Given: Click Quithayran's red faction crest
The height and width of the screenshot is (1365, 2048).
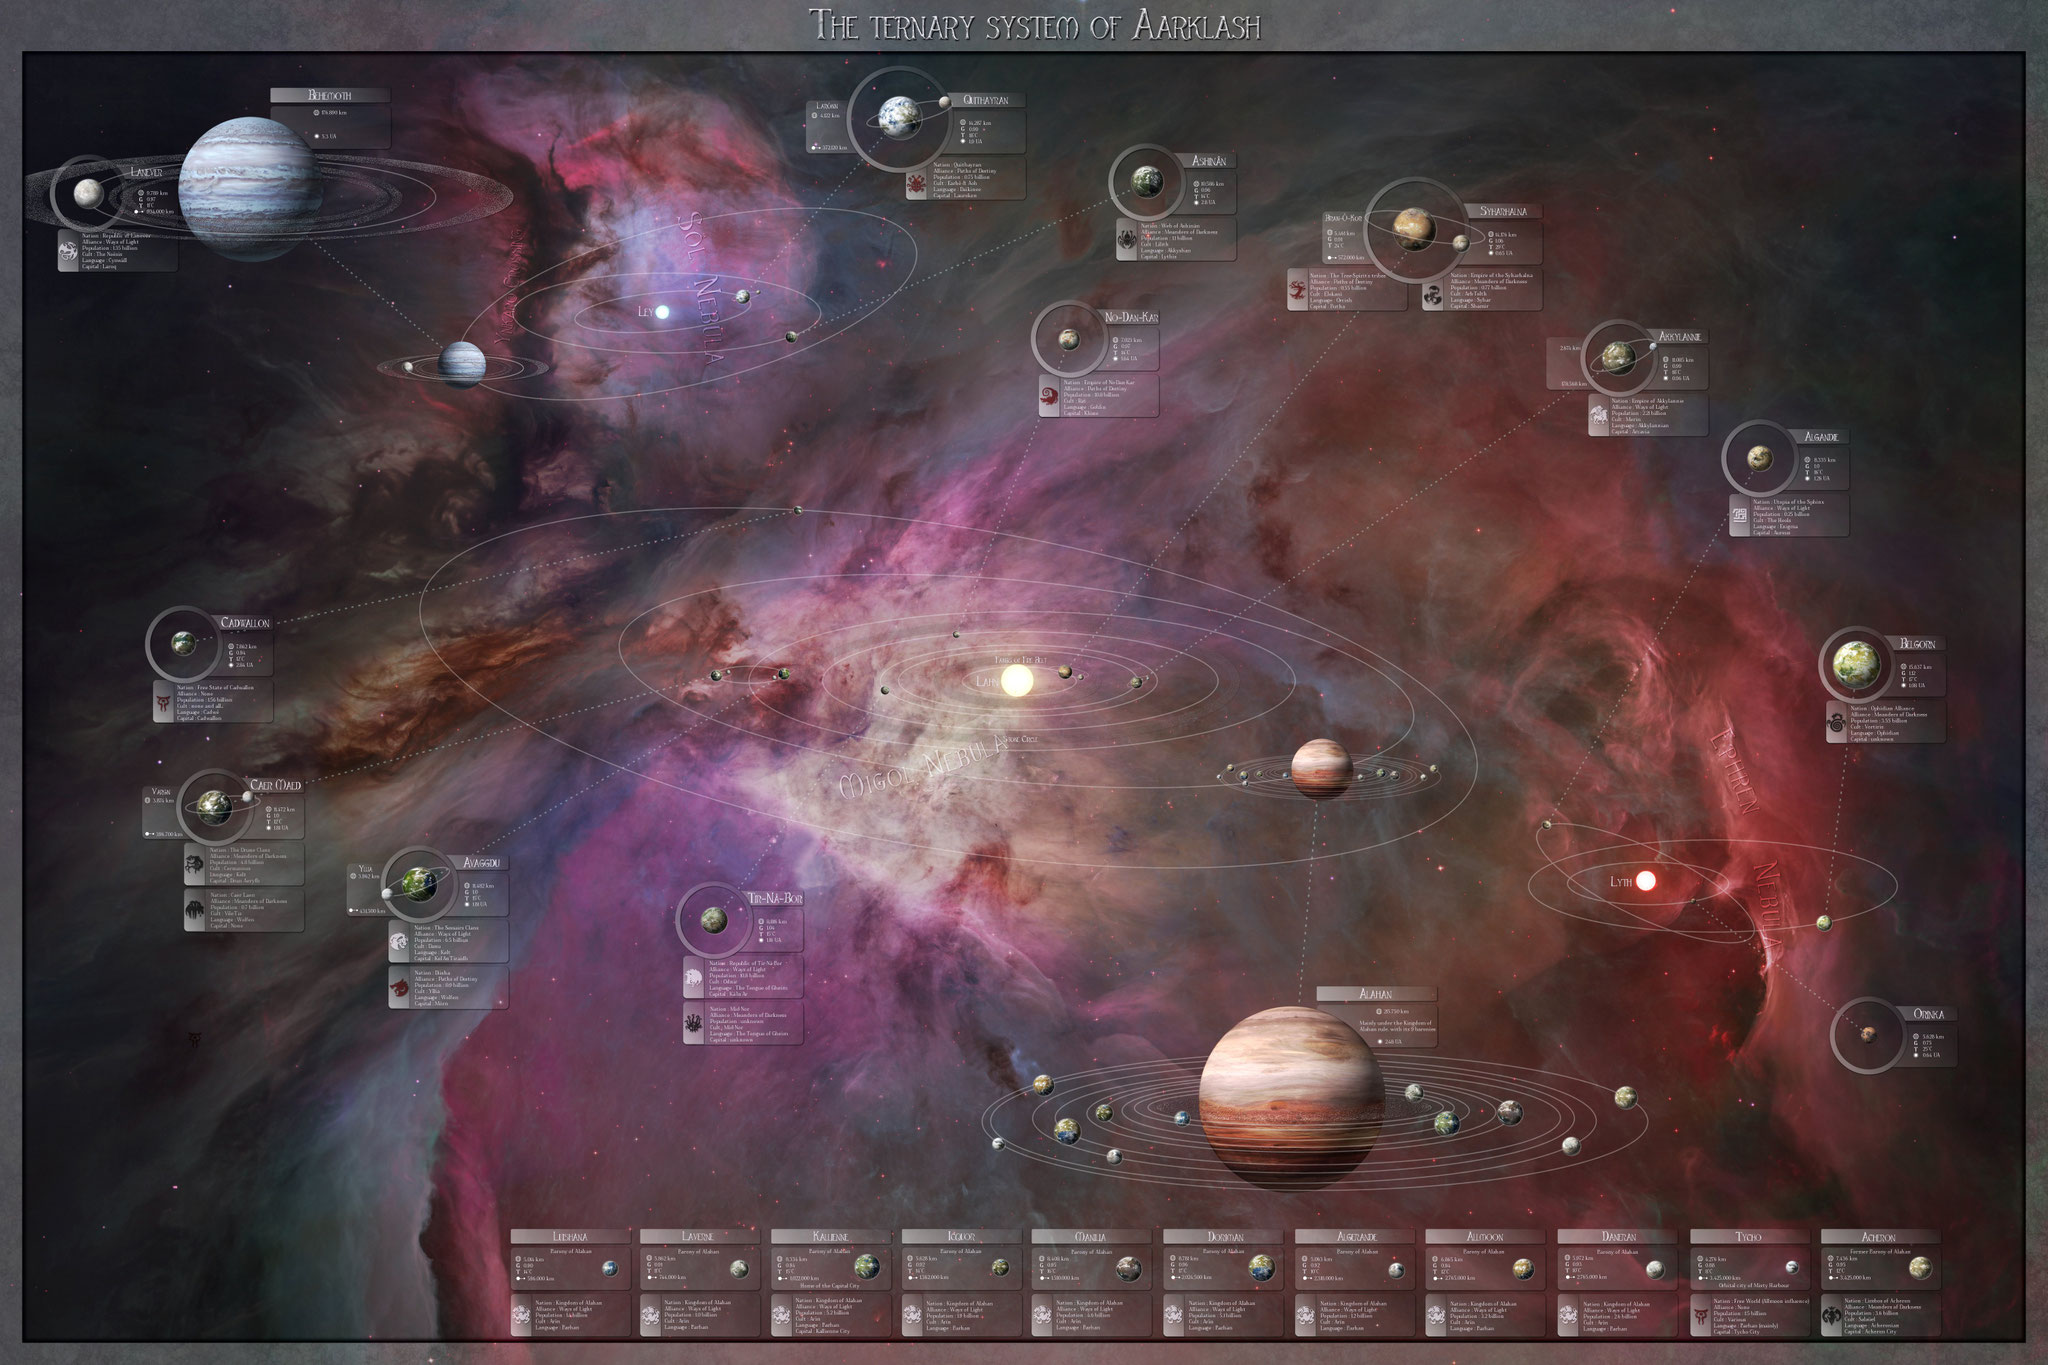Looking at the screenshot, I should (917, 184).
